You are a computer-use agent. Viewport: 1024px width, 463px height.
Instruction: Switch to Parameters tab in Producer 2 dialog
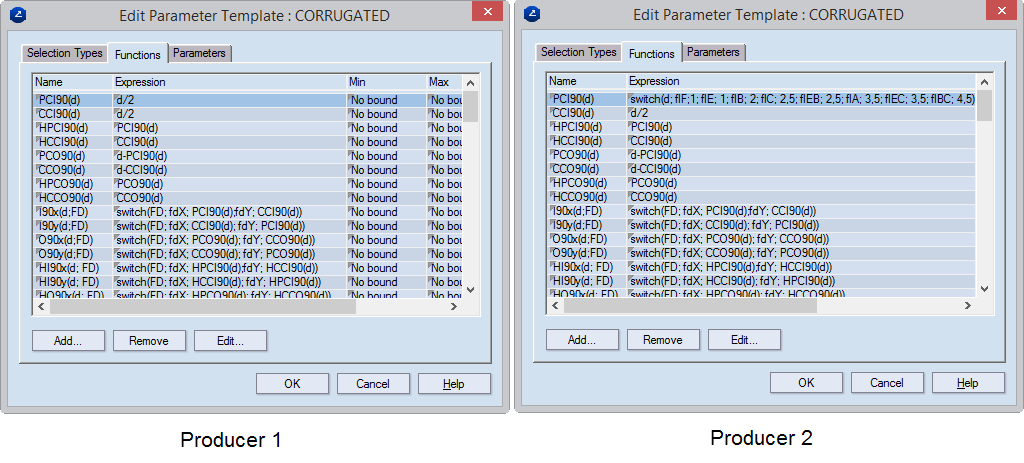(714, 52)
